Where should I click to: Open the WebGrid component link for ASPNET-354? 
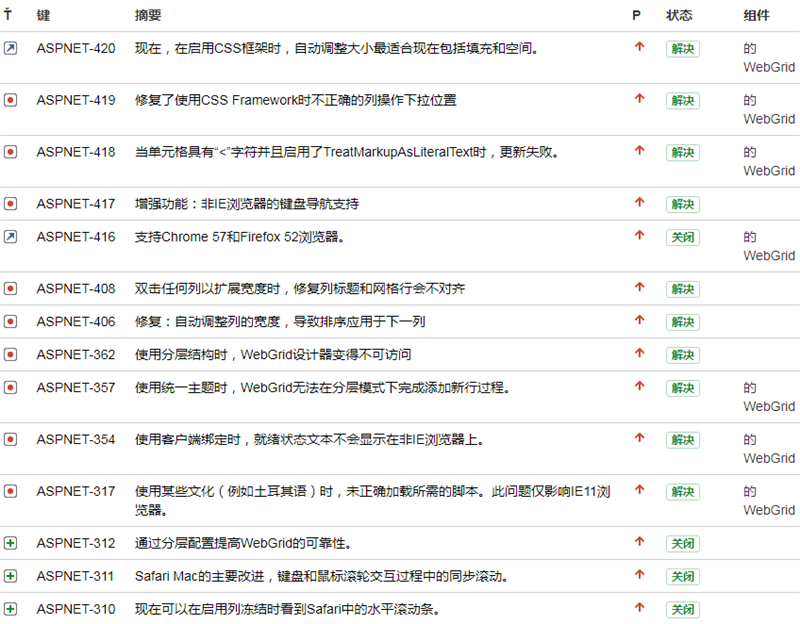tap(769, 458)
